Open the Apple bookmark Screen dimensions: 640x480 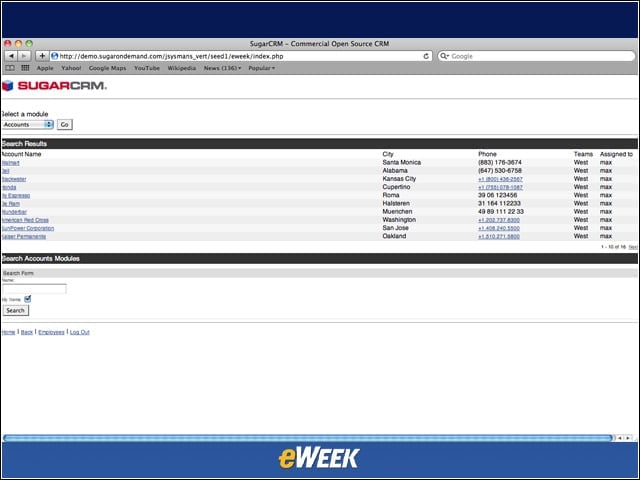(x=45, y=68)
